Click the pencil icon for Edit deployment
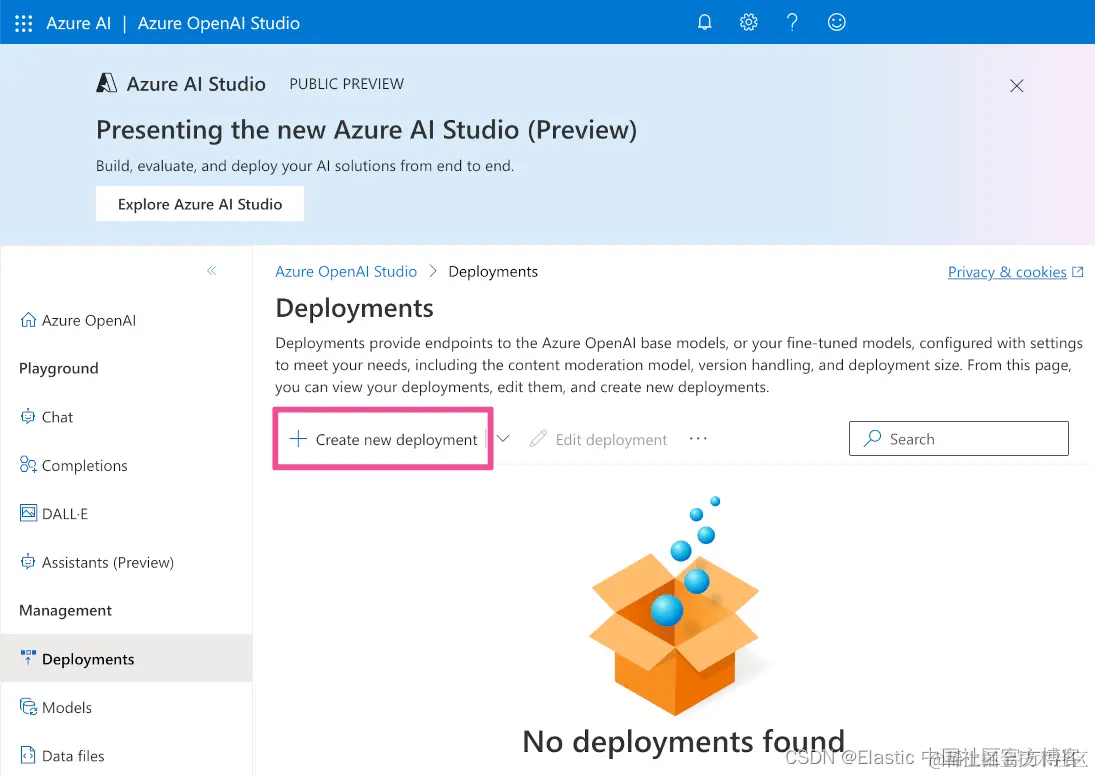The height and width of the screenshot is (776, 1095). pyautogui.click(x=538, y=439)
